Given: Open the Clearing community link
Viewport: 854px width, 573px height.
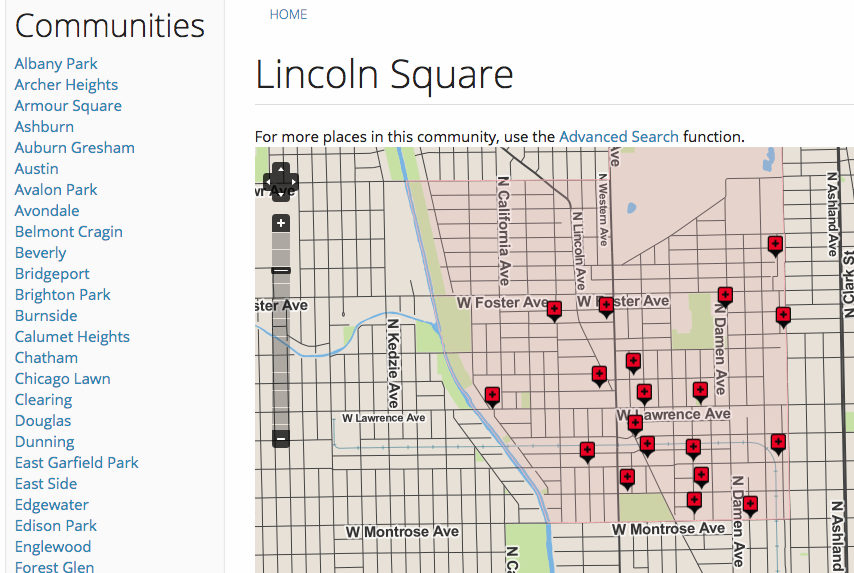Looking at the screenshot, I should tap(44, 400).
